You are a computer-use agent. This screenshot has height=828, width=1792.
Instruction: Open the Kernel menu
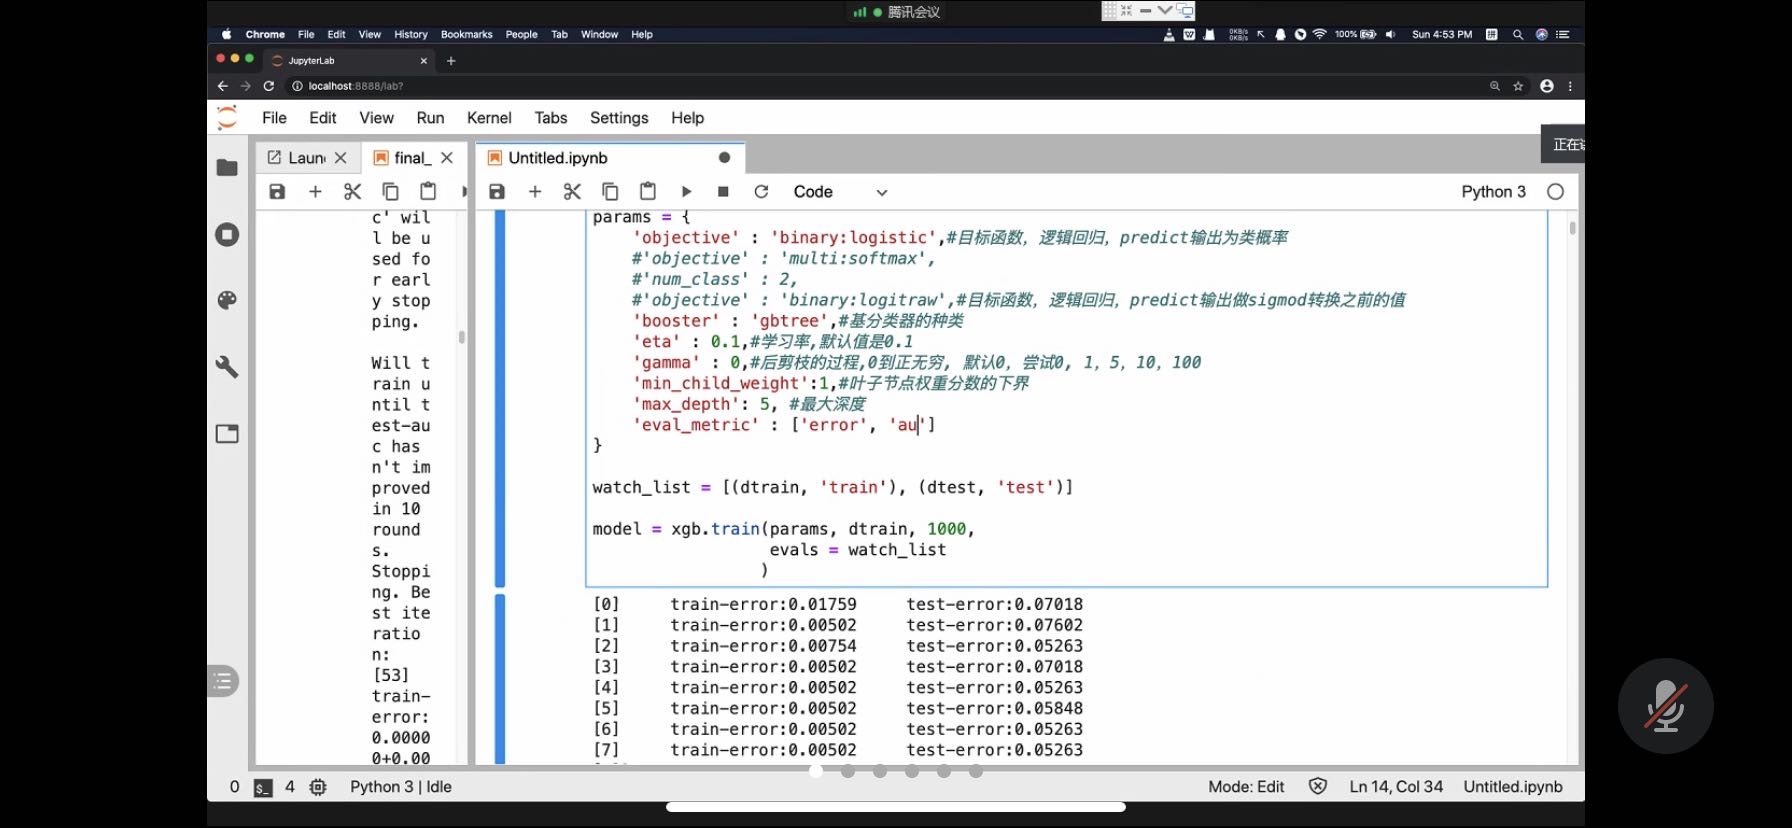[x=489, y=118]
